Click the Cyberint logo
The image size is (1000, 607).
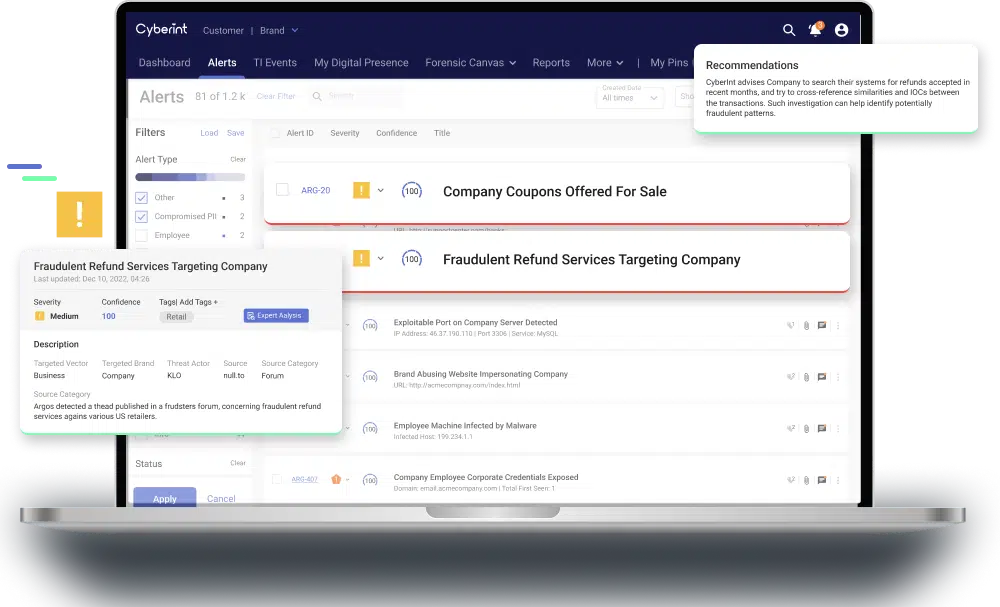click(x=161, y=30)
